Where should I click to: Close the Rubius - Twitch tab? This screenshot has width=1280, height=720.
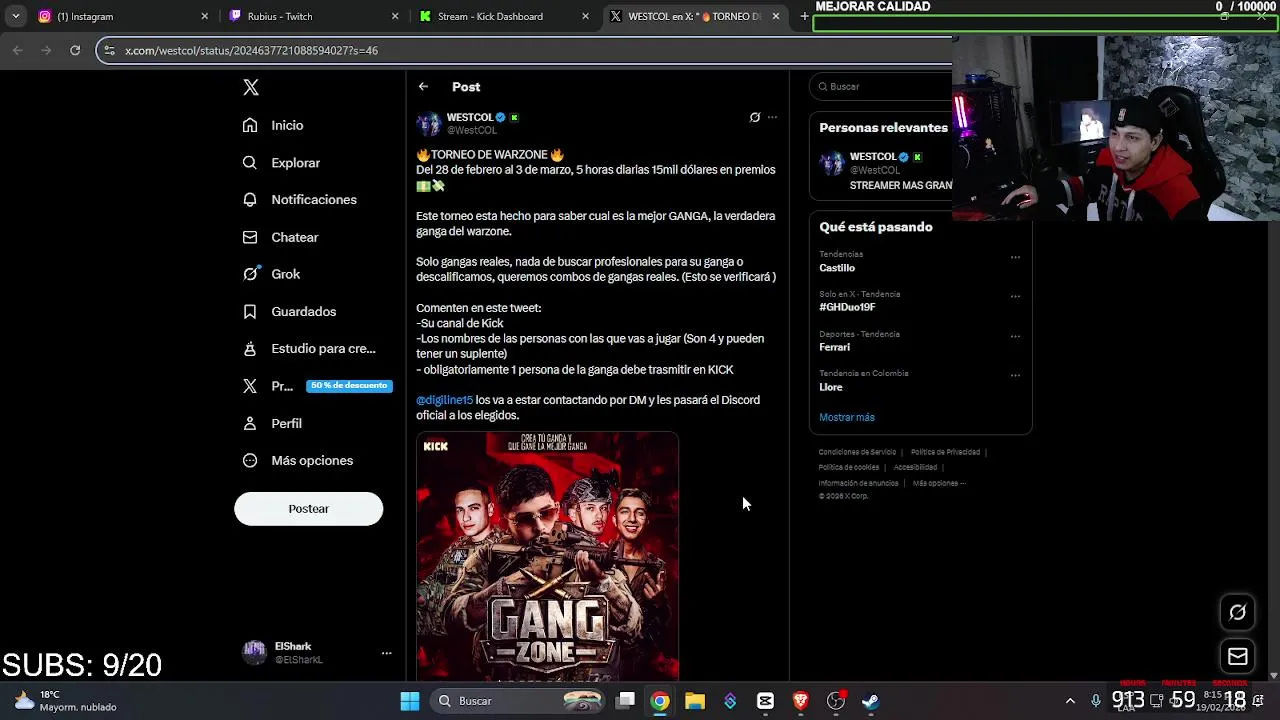coord(395,16)
